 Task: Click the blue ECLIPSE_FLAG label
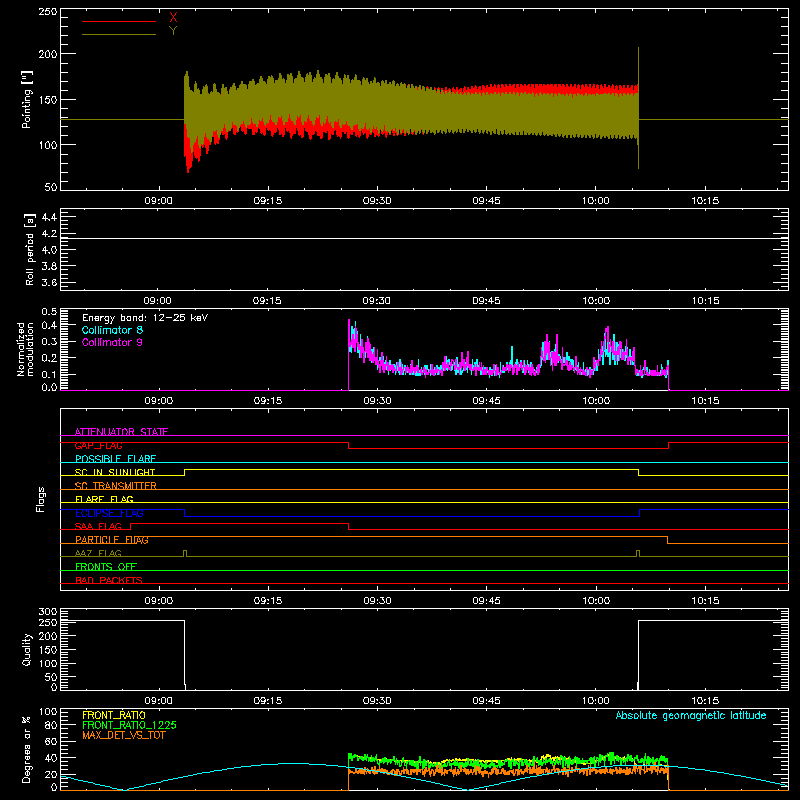tap(109, 513)
